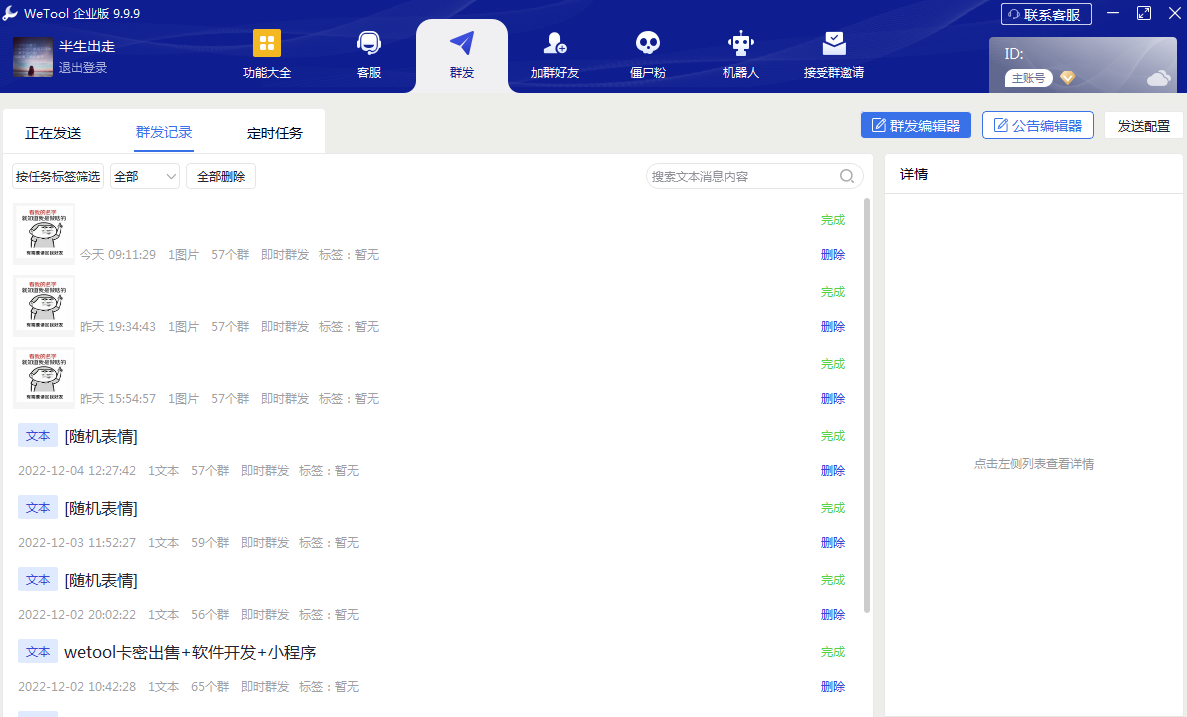1187x717 pixels.
Task: Select the 加群好友 add-friend icon
Action: [554, 44]
